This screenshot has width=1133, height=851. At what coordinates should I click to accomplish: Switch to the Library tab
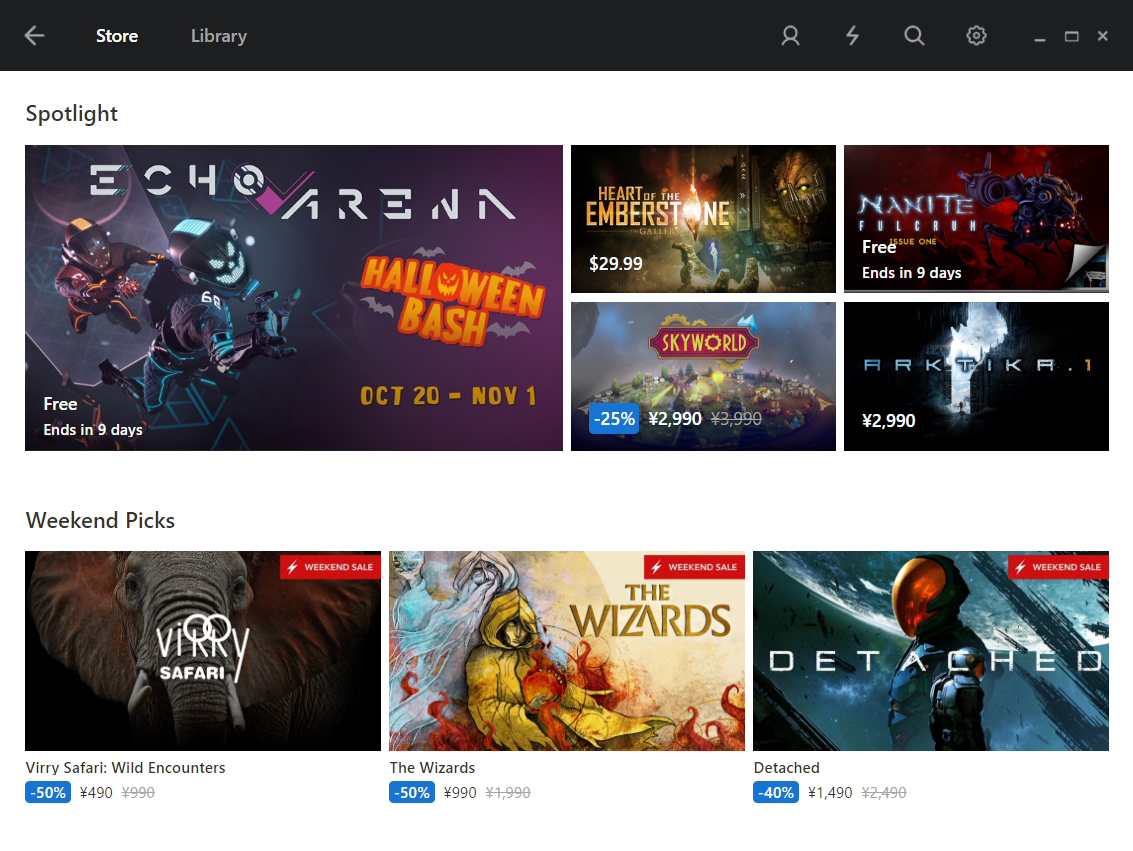pos(219,36)
